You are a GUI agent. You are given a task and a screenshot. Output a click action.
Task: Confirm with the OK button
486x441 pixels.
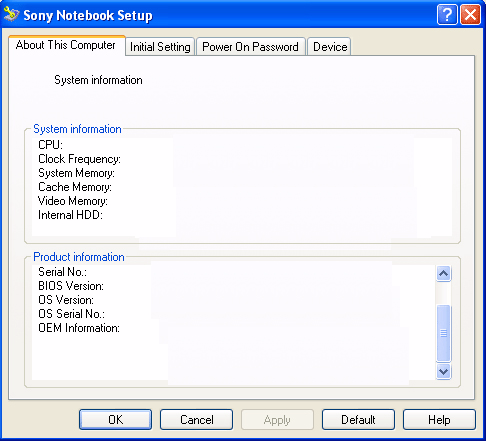pyautogui.click(x=115, y=420)
